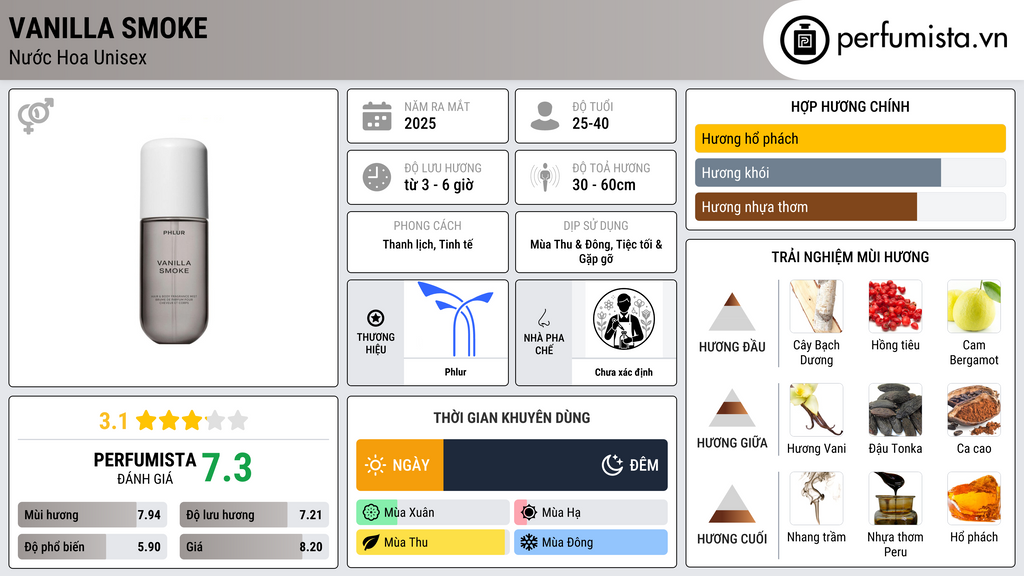Viewport: 1024px width, 576px height.
Task: Select the Hổ phách note image
Action: tap(974, 498)
